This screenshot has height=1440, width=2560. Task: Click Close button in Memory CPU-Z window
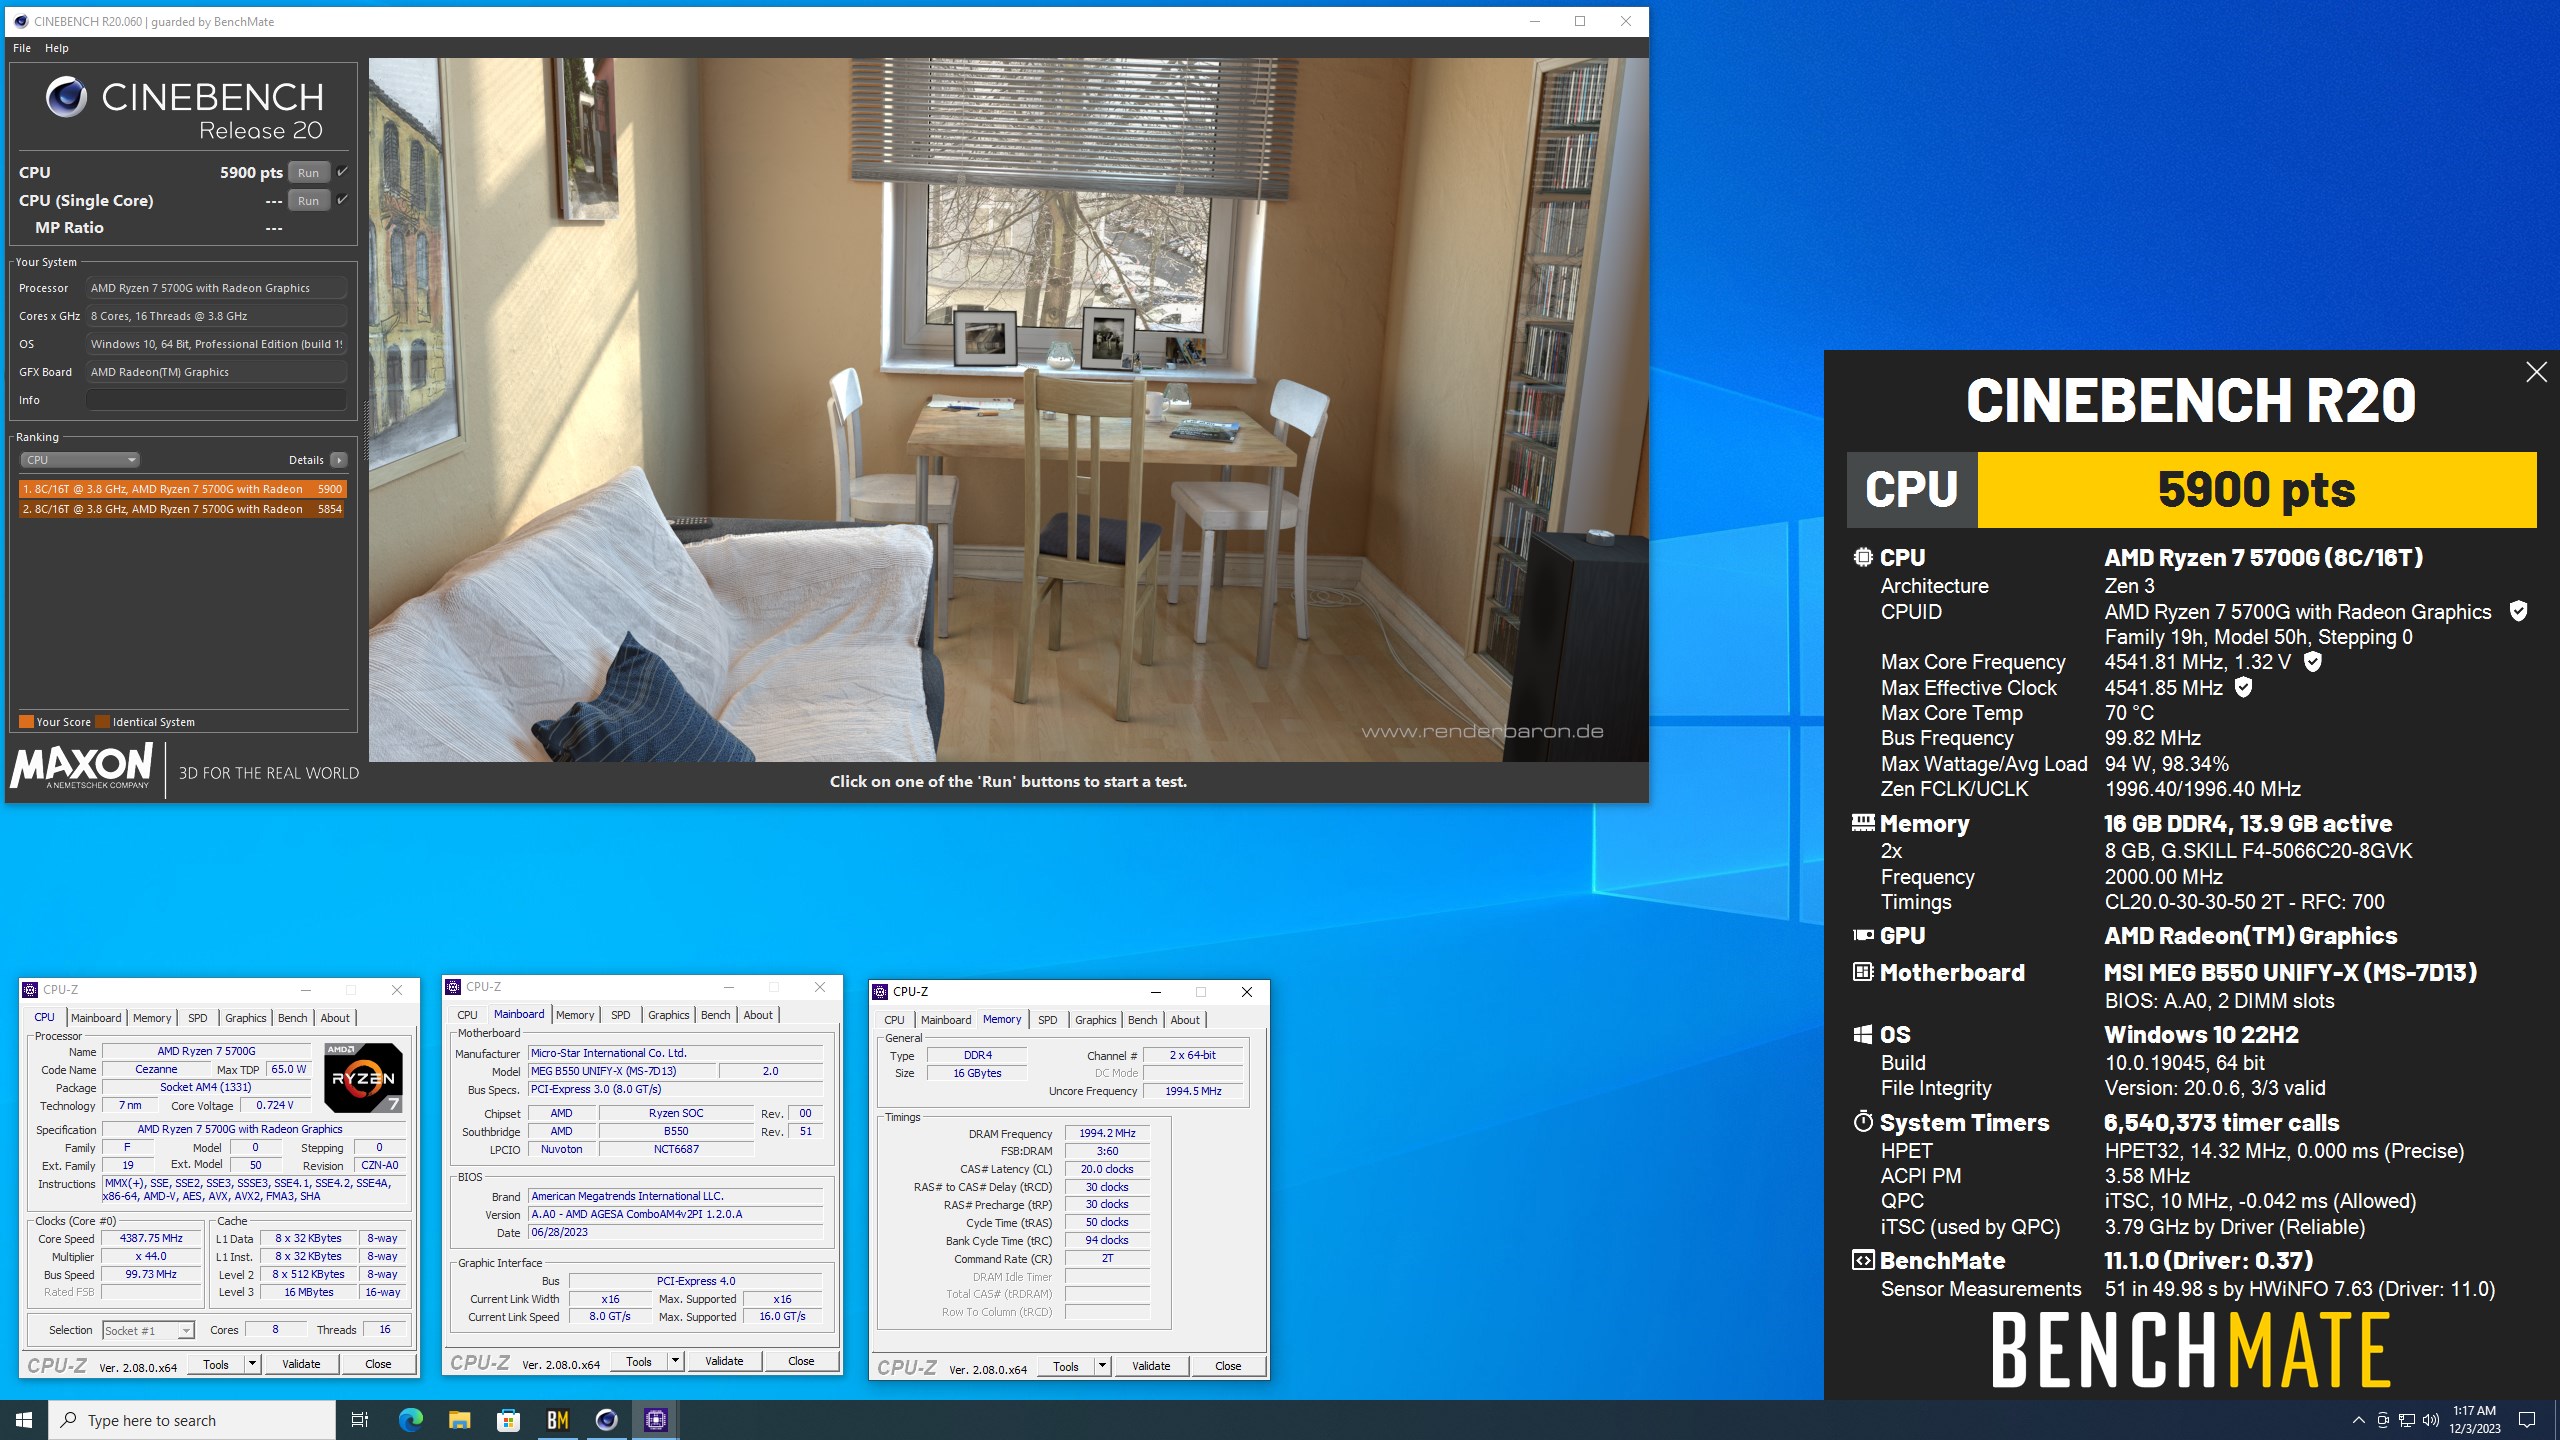(x=1228, y=1366)
